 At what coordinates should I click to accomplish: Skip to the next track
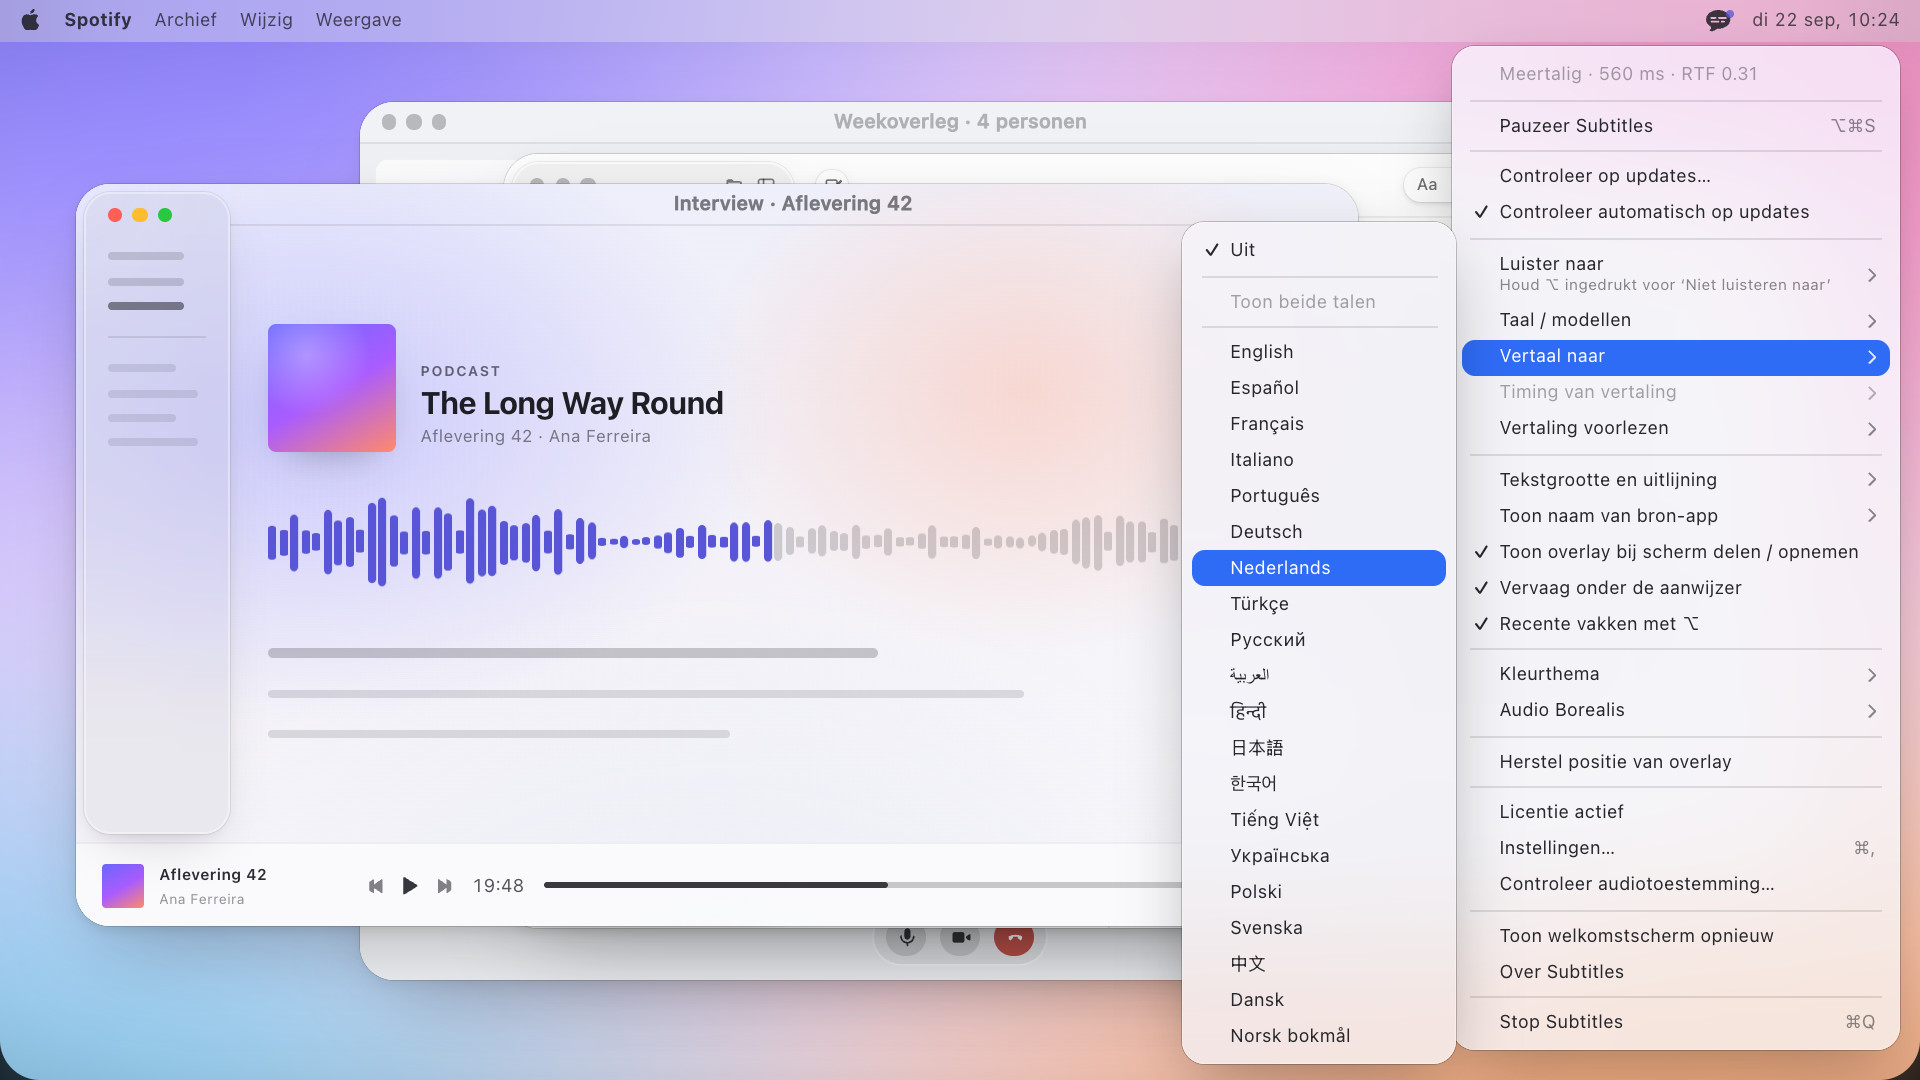click(x=445, y=886)
